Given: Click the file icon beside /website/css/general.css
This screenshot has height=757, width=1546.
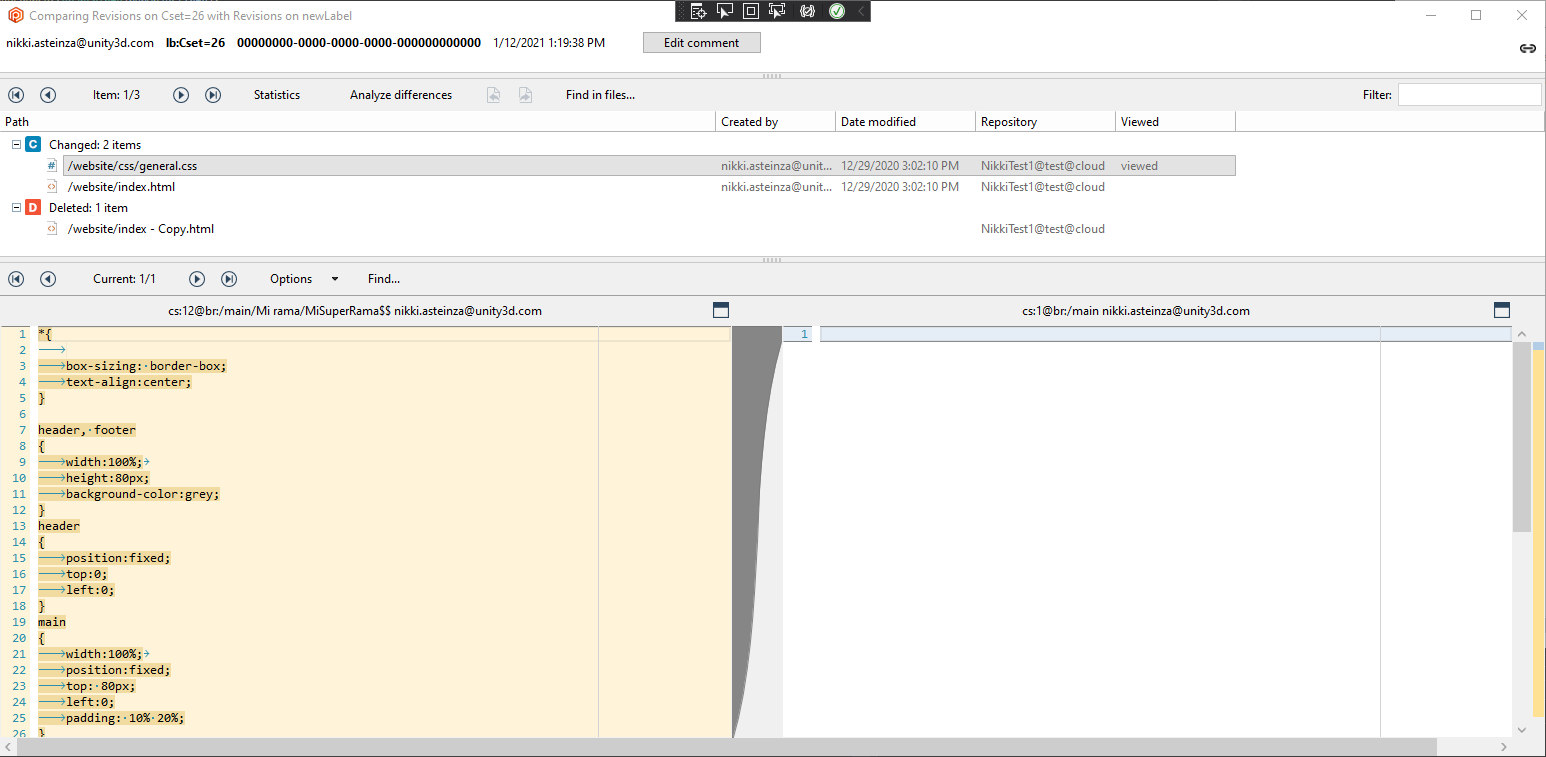Looking at the screenshot, I should pyautogui.click(x=51, y=165).
